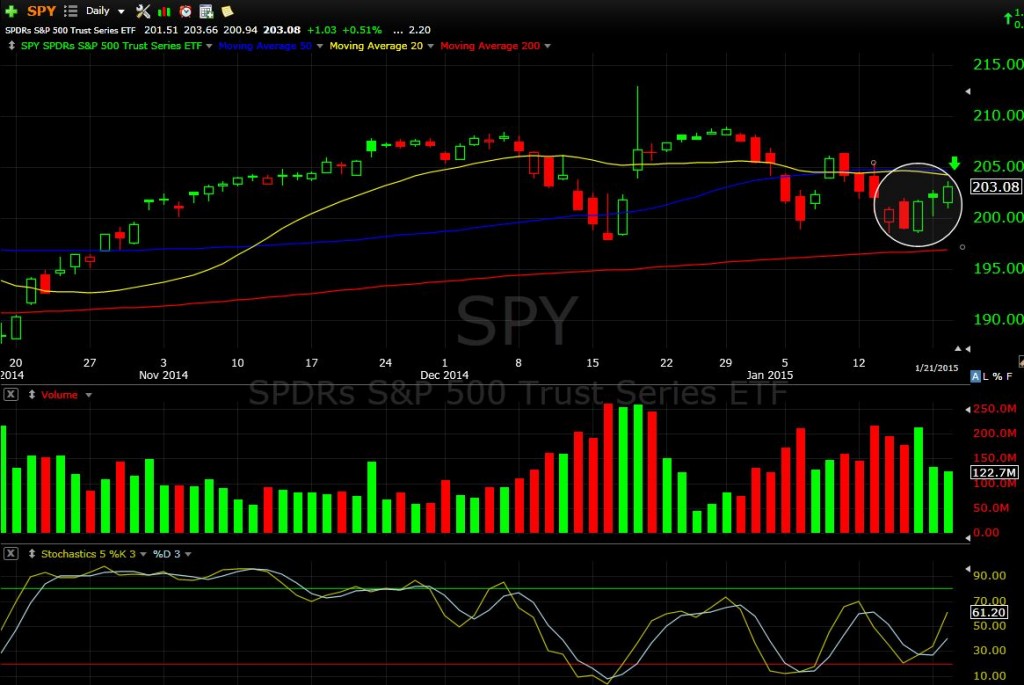This screenshot has height=685, width=1024.
Task: Click the Nov 2014 date axis label
Action: pos(163,375)
